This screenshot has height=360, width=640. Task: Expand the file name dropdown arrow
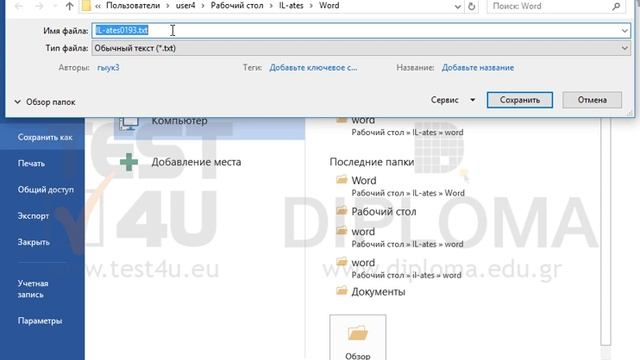[624, 31]
